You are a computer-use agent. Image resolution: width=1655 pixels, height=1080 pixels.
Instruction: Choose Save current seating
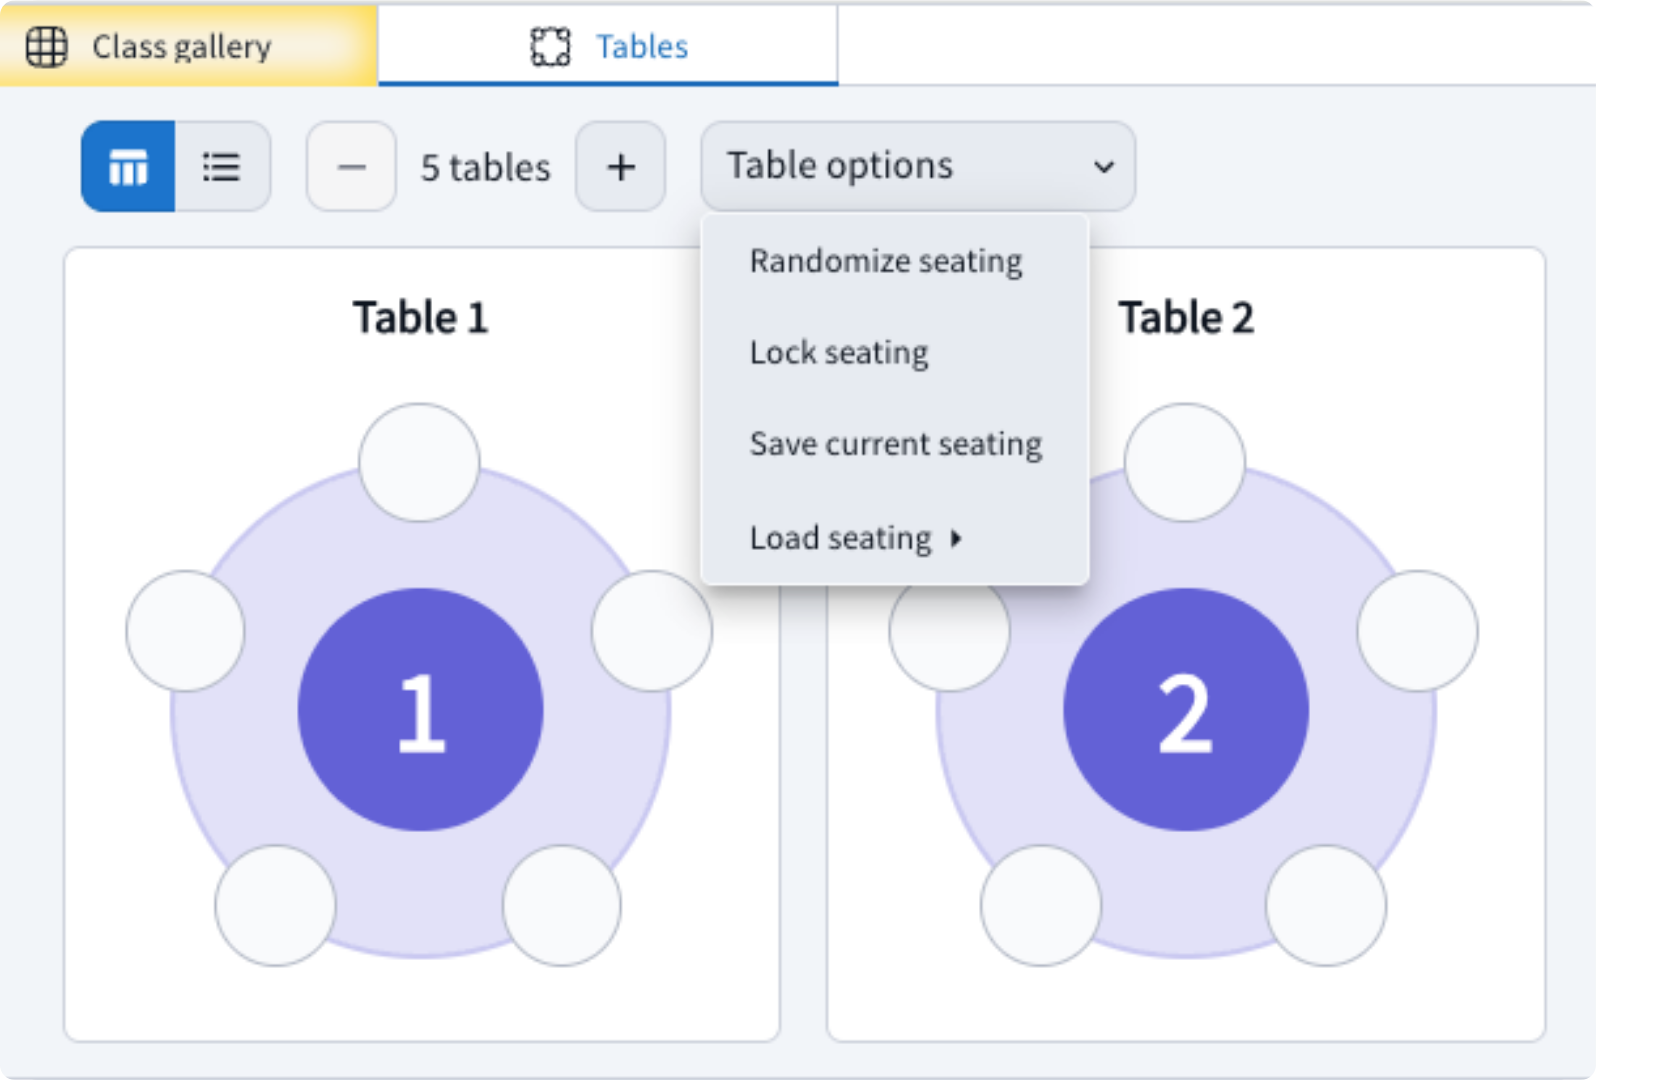(x=896, y=444)
